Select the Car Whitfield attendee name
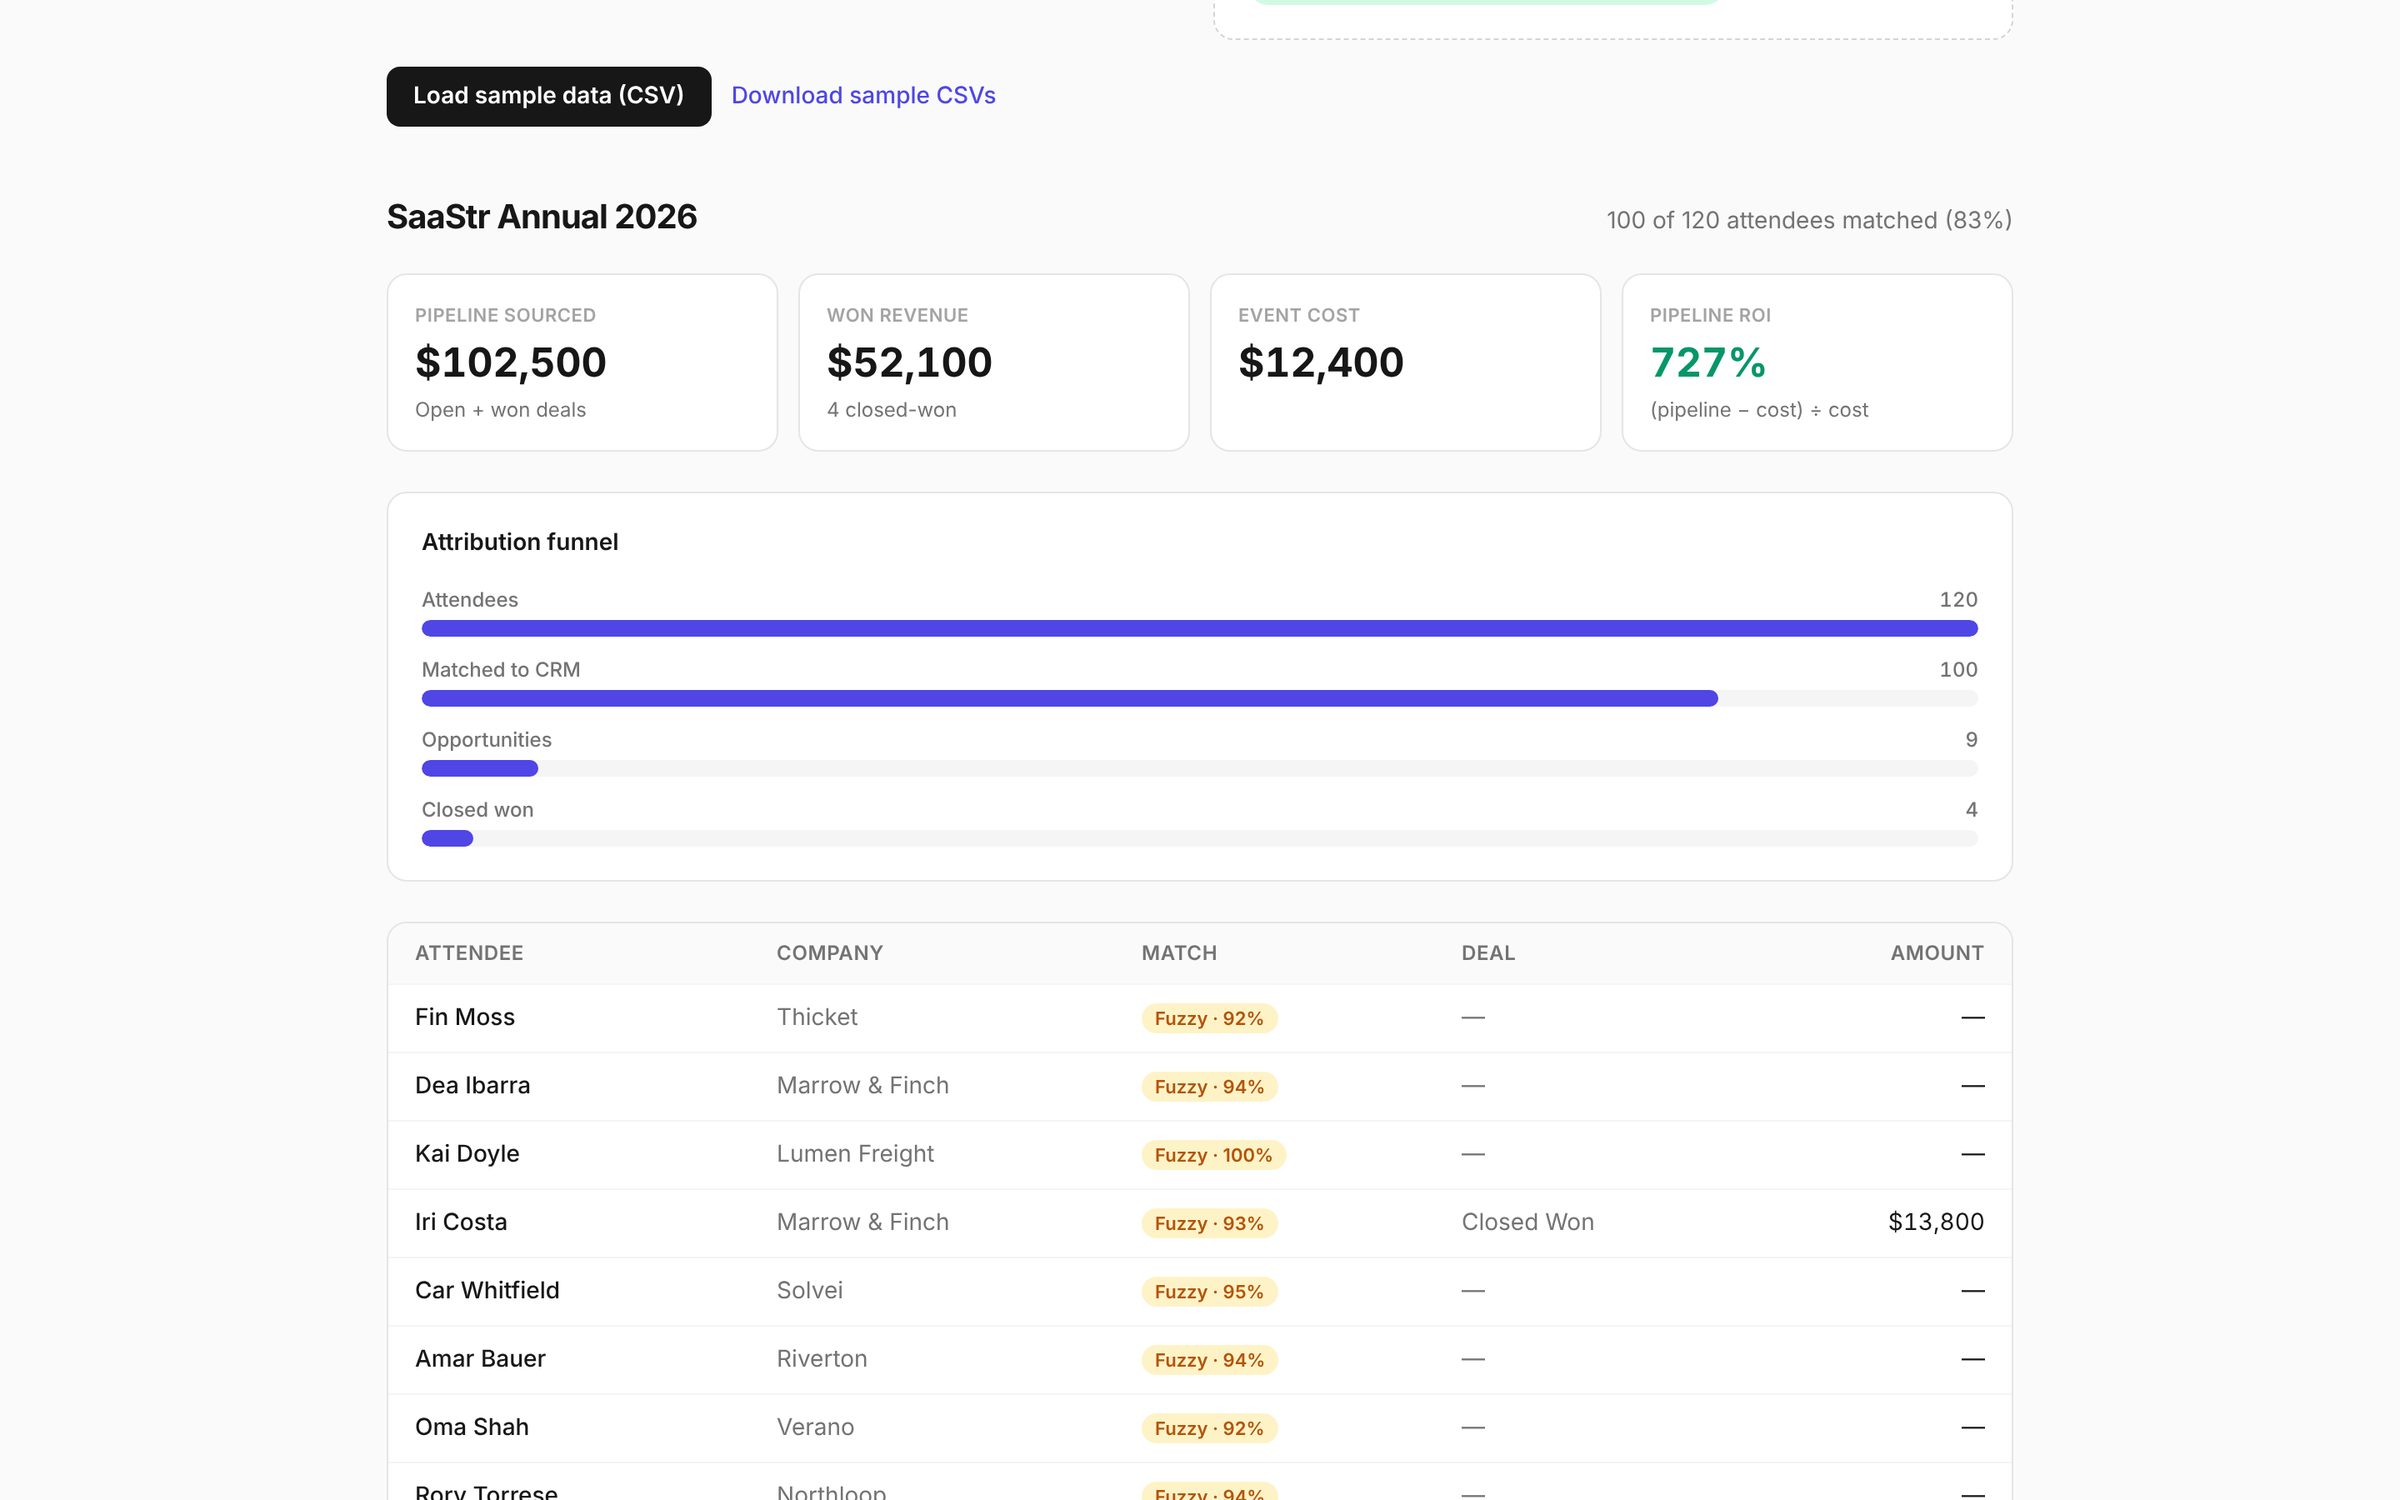 [x=487, y=1290]
